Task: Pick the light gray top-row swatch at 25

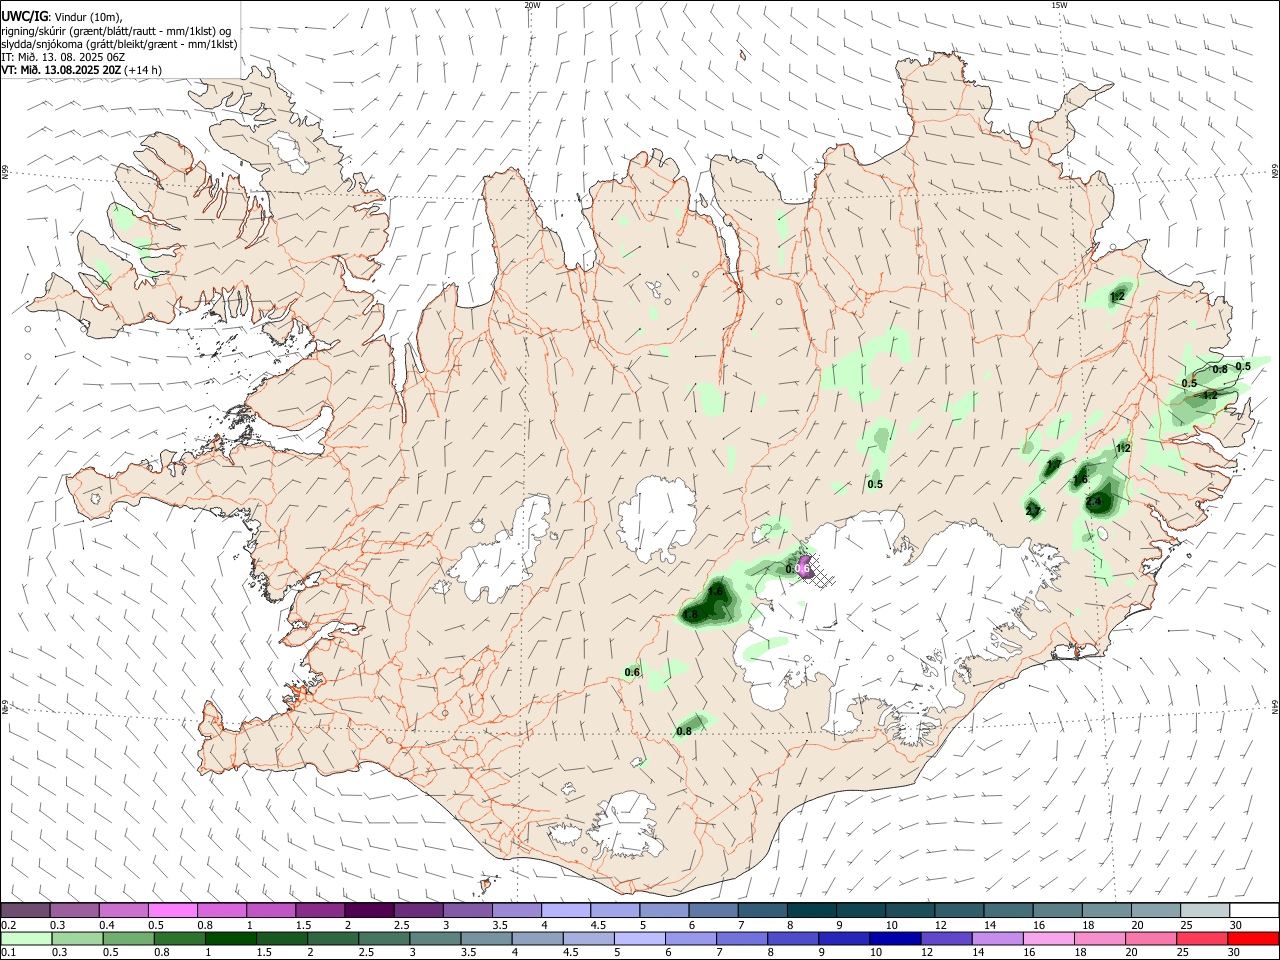Action: pos(1206,910)
